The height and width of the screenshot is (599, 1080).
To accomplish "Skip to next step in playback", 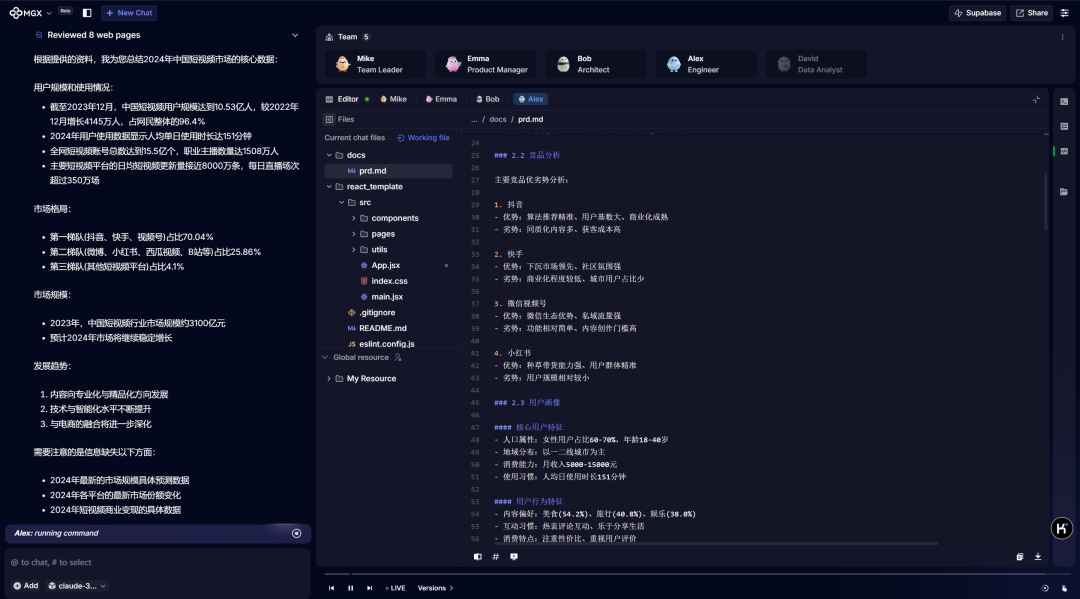I will tap(369, 588).
